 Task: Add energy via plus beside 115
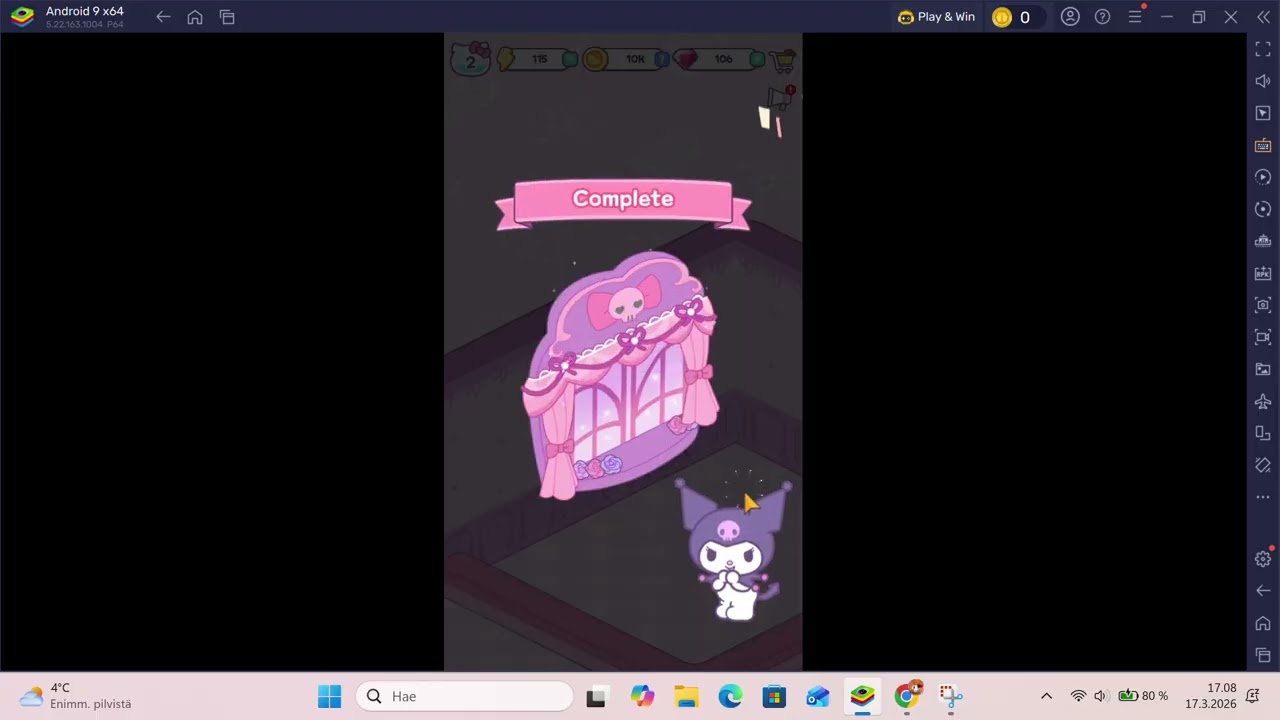coord(570,59)
